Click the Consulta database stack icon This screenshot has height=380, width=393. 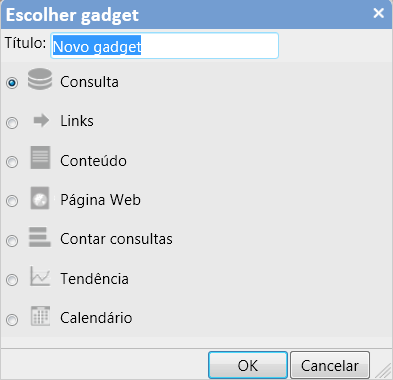[x=40, y=79]
